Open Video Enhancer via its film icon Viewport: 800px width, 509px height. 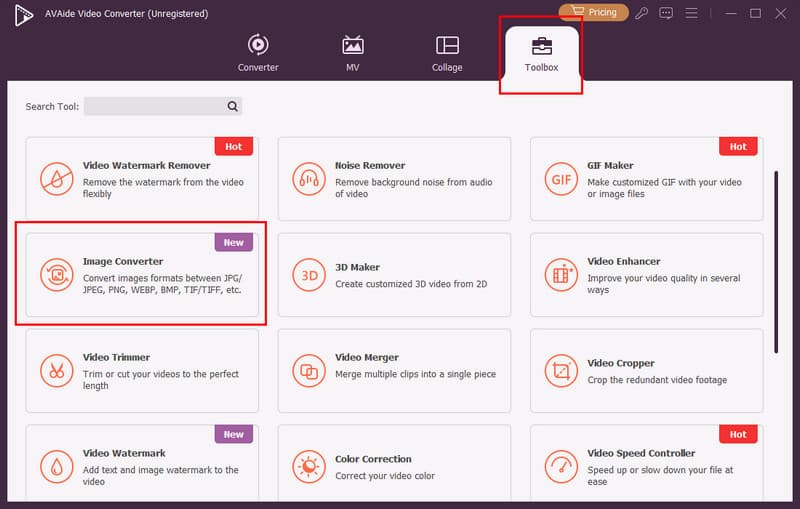561,275
